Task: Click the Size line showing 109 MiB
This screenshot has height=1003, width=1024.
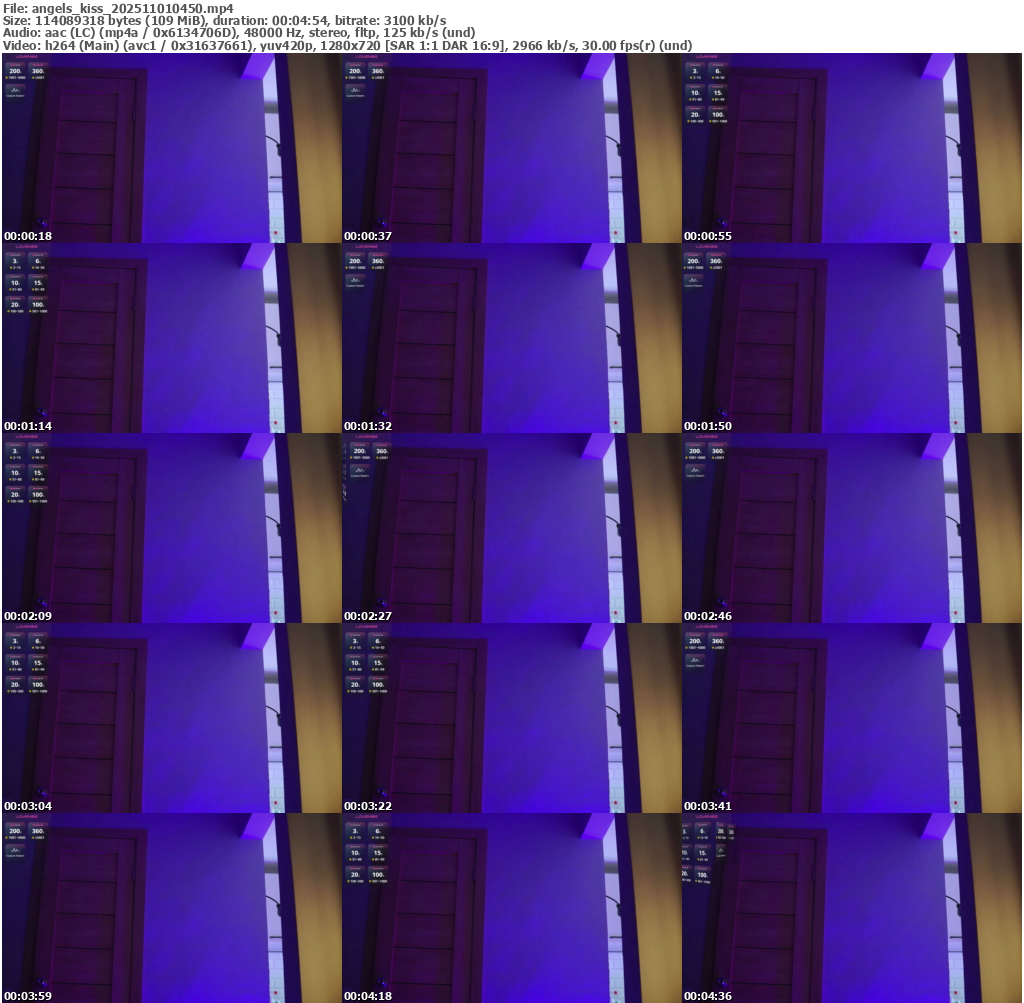Action: pyautogui.click(x=225, y=21)
